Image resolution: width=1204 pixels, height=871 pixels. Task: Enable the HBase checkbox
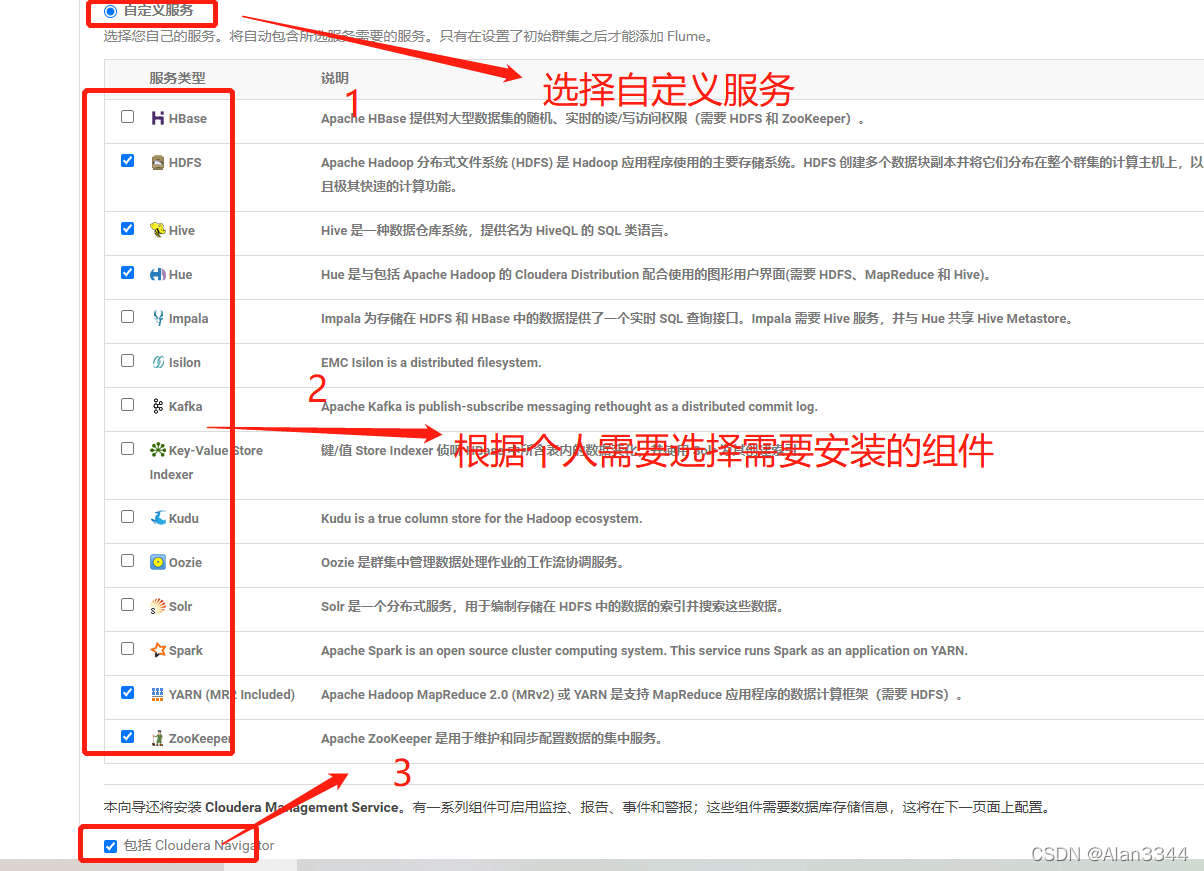point(127,116)
